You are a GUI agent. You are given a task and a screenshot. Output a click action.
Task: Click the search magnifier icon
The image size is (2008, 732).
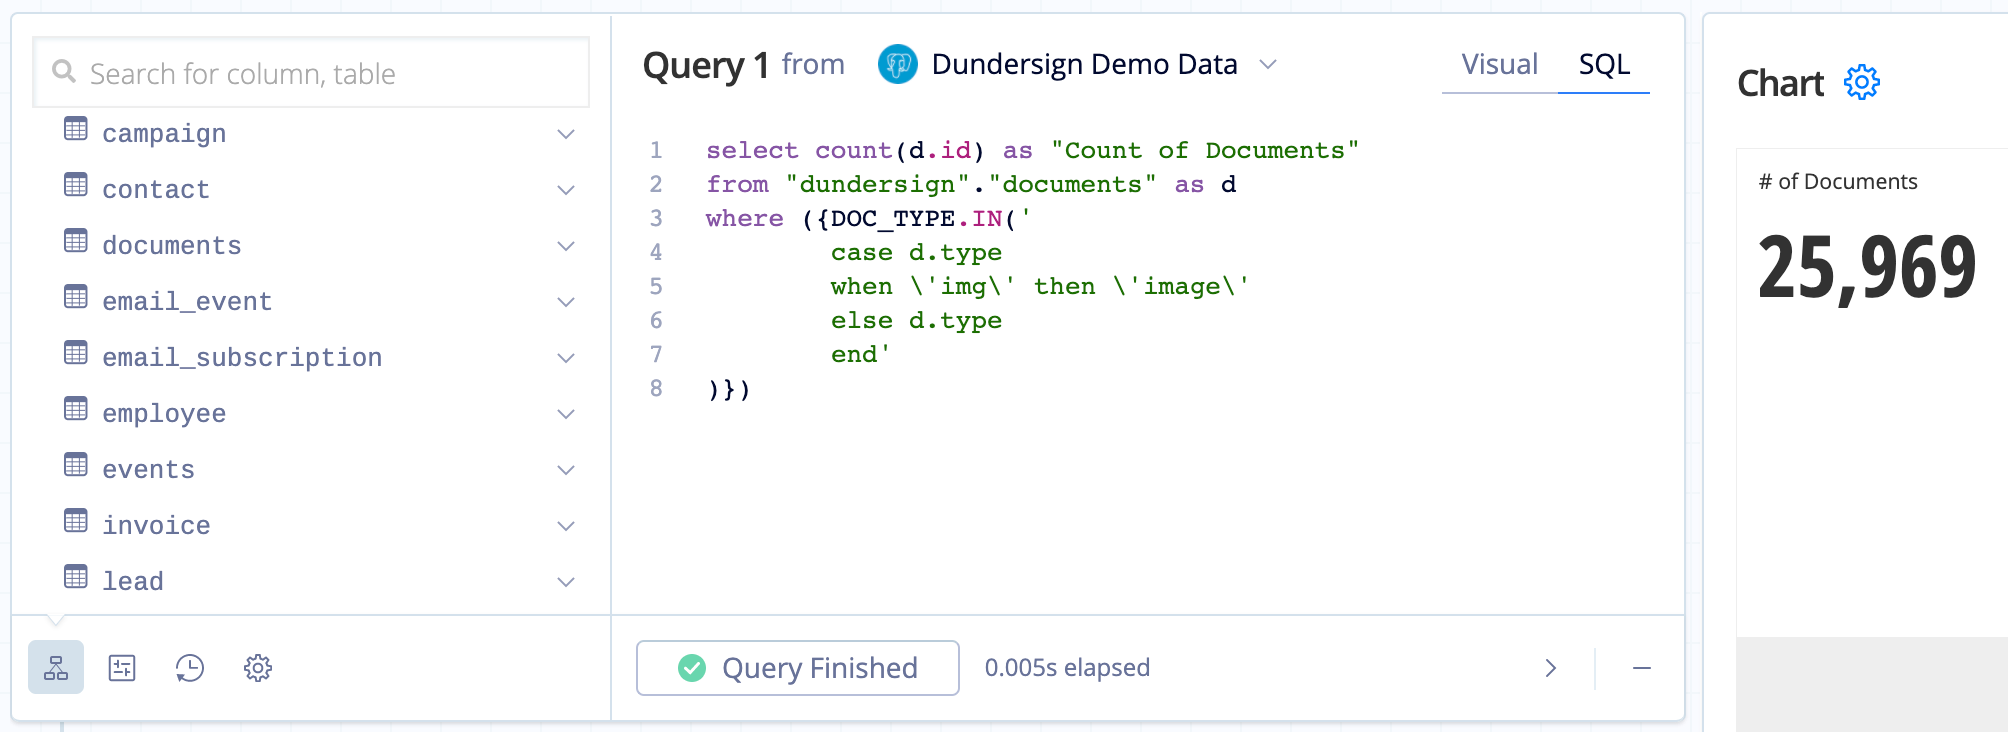coord(64,71)
